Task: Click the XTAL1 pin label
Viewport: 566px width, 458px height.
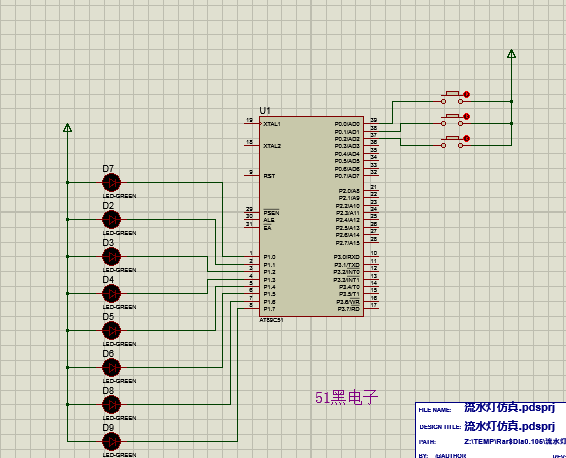Action: pos(272,124)
